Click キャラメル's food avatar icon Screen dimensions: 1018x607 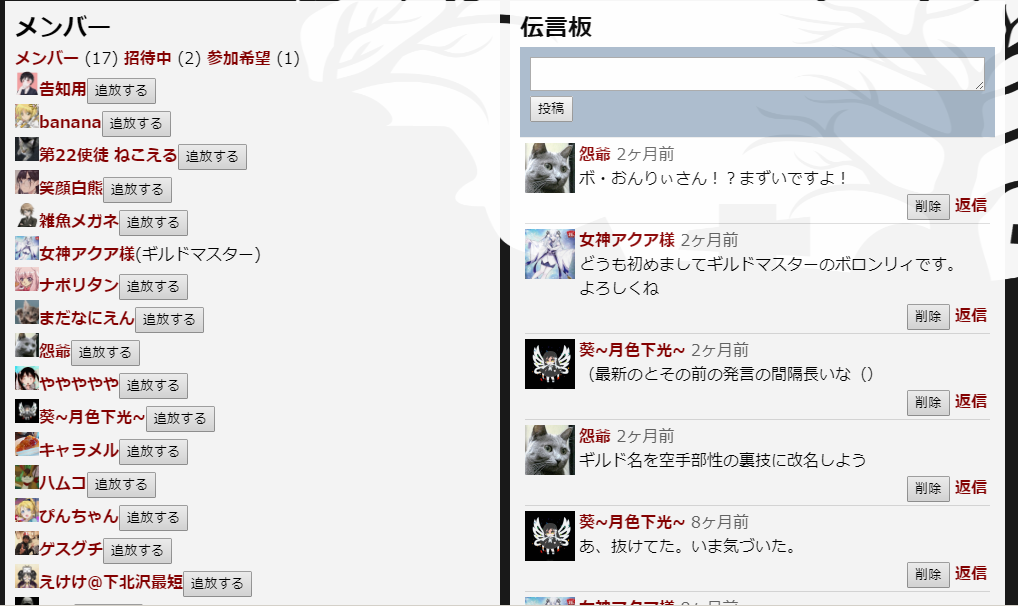(x=27, y=444)
